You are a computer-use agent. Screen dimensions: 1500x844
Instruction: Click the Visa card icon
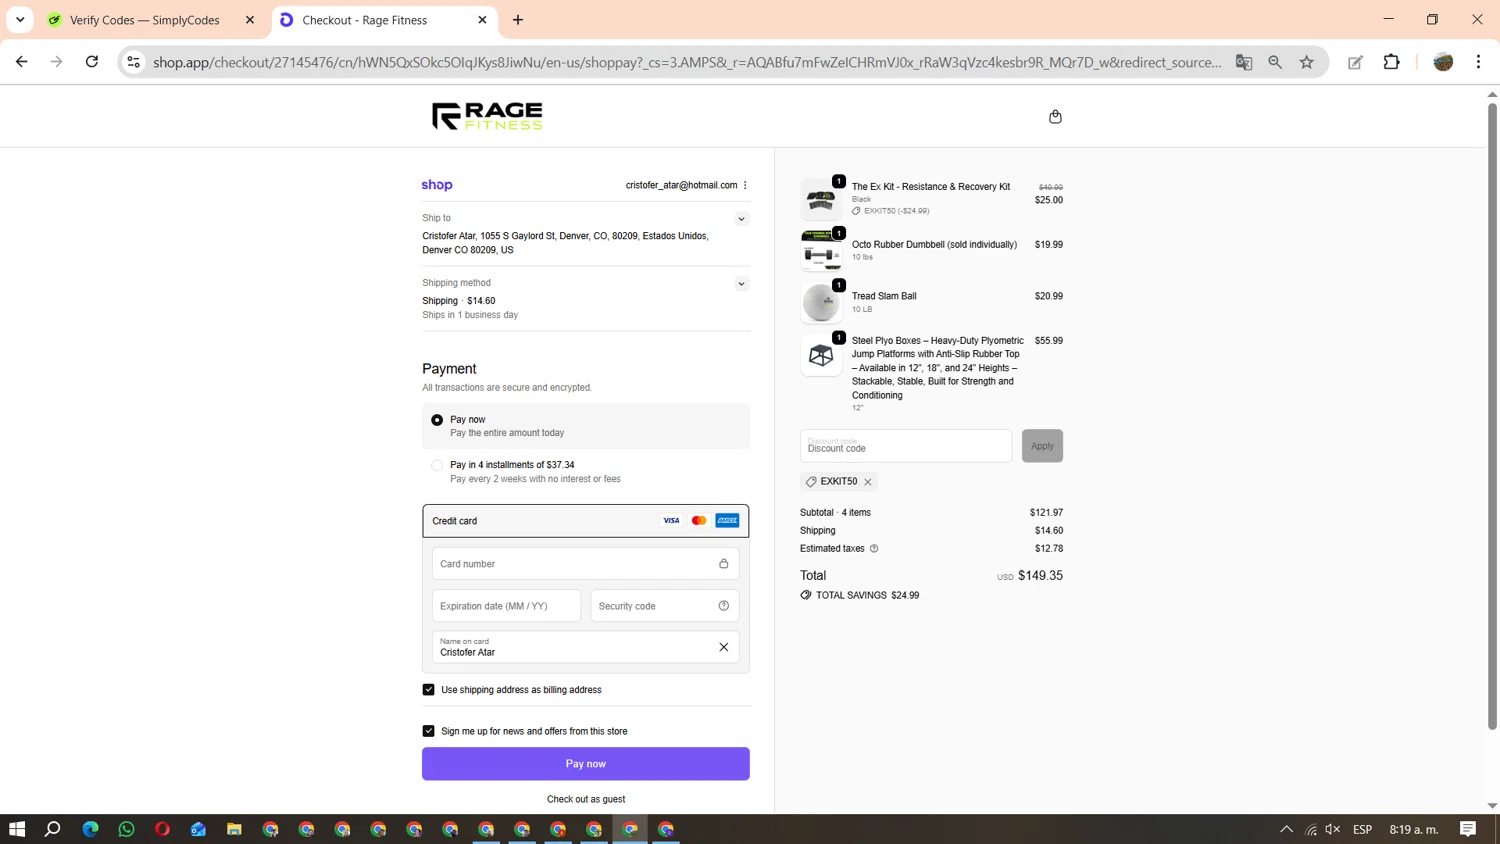pyautogui.click(x=671, y=521)
